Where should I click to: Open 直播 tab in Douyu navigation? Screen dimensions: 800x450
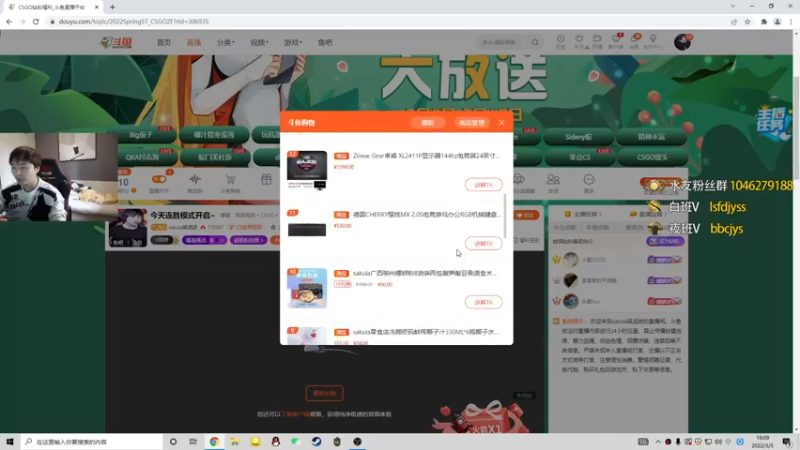[x=194, y=42]
